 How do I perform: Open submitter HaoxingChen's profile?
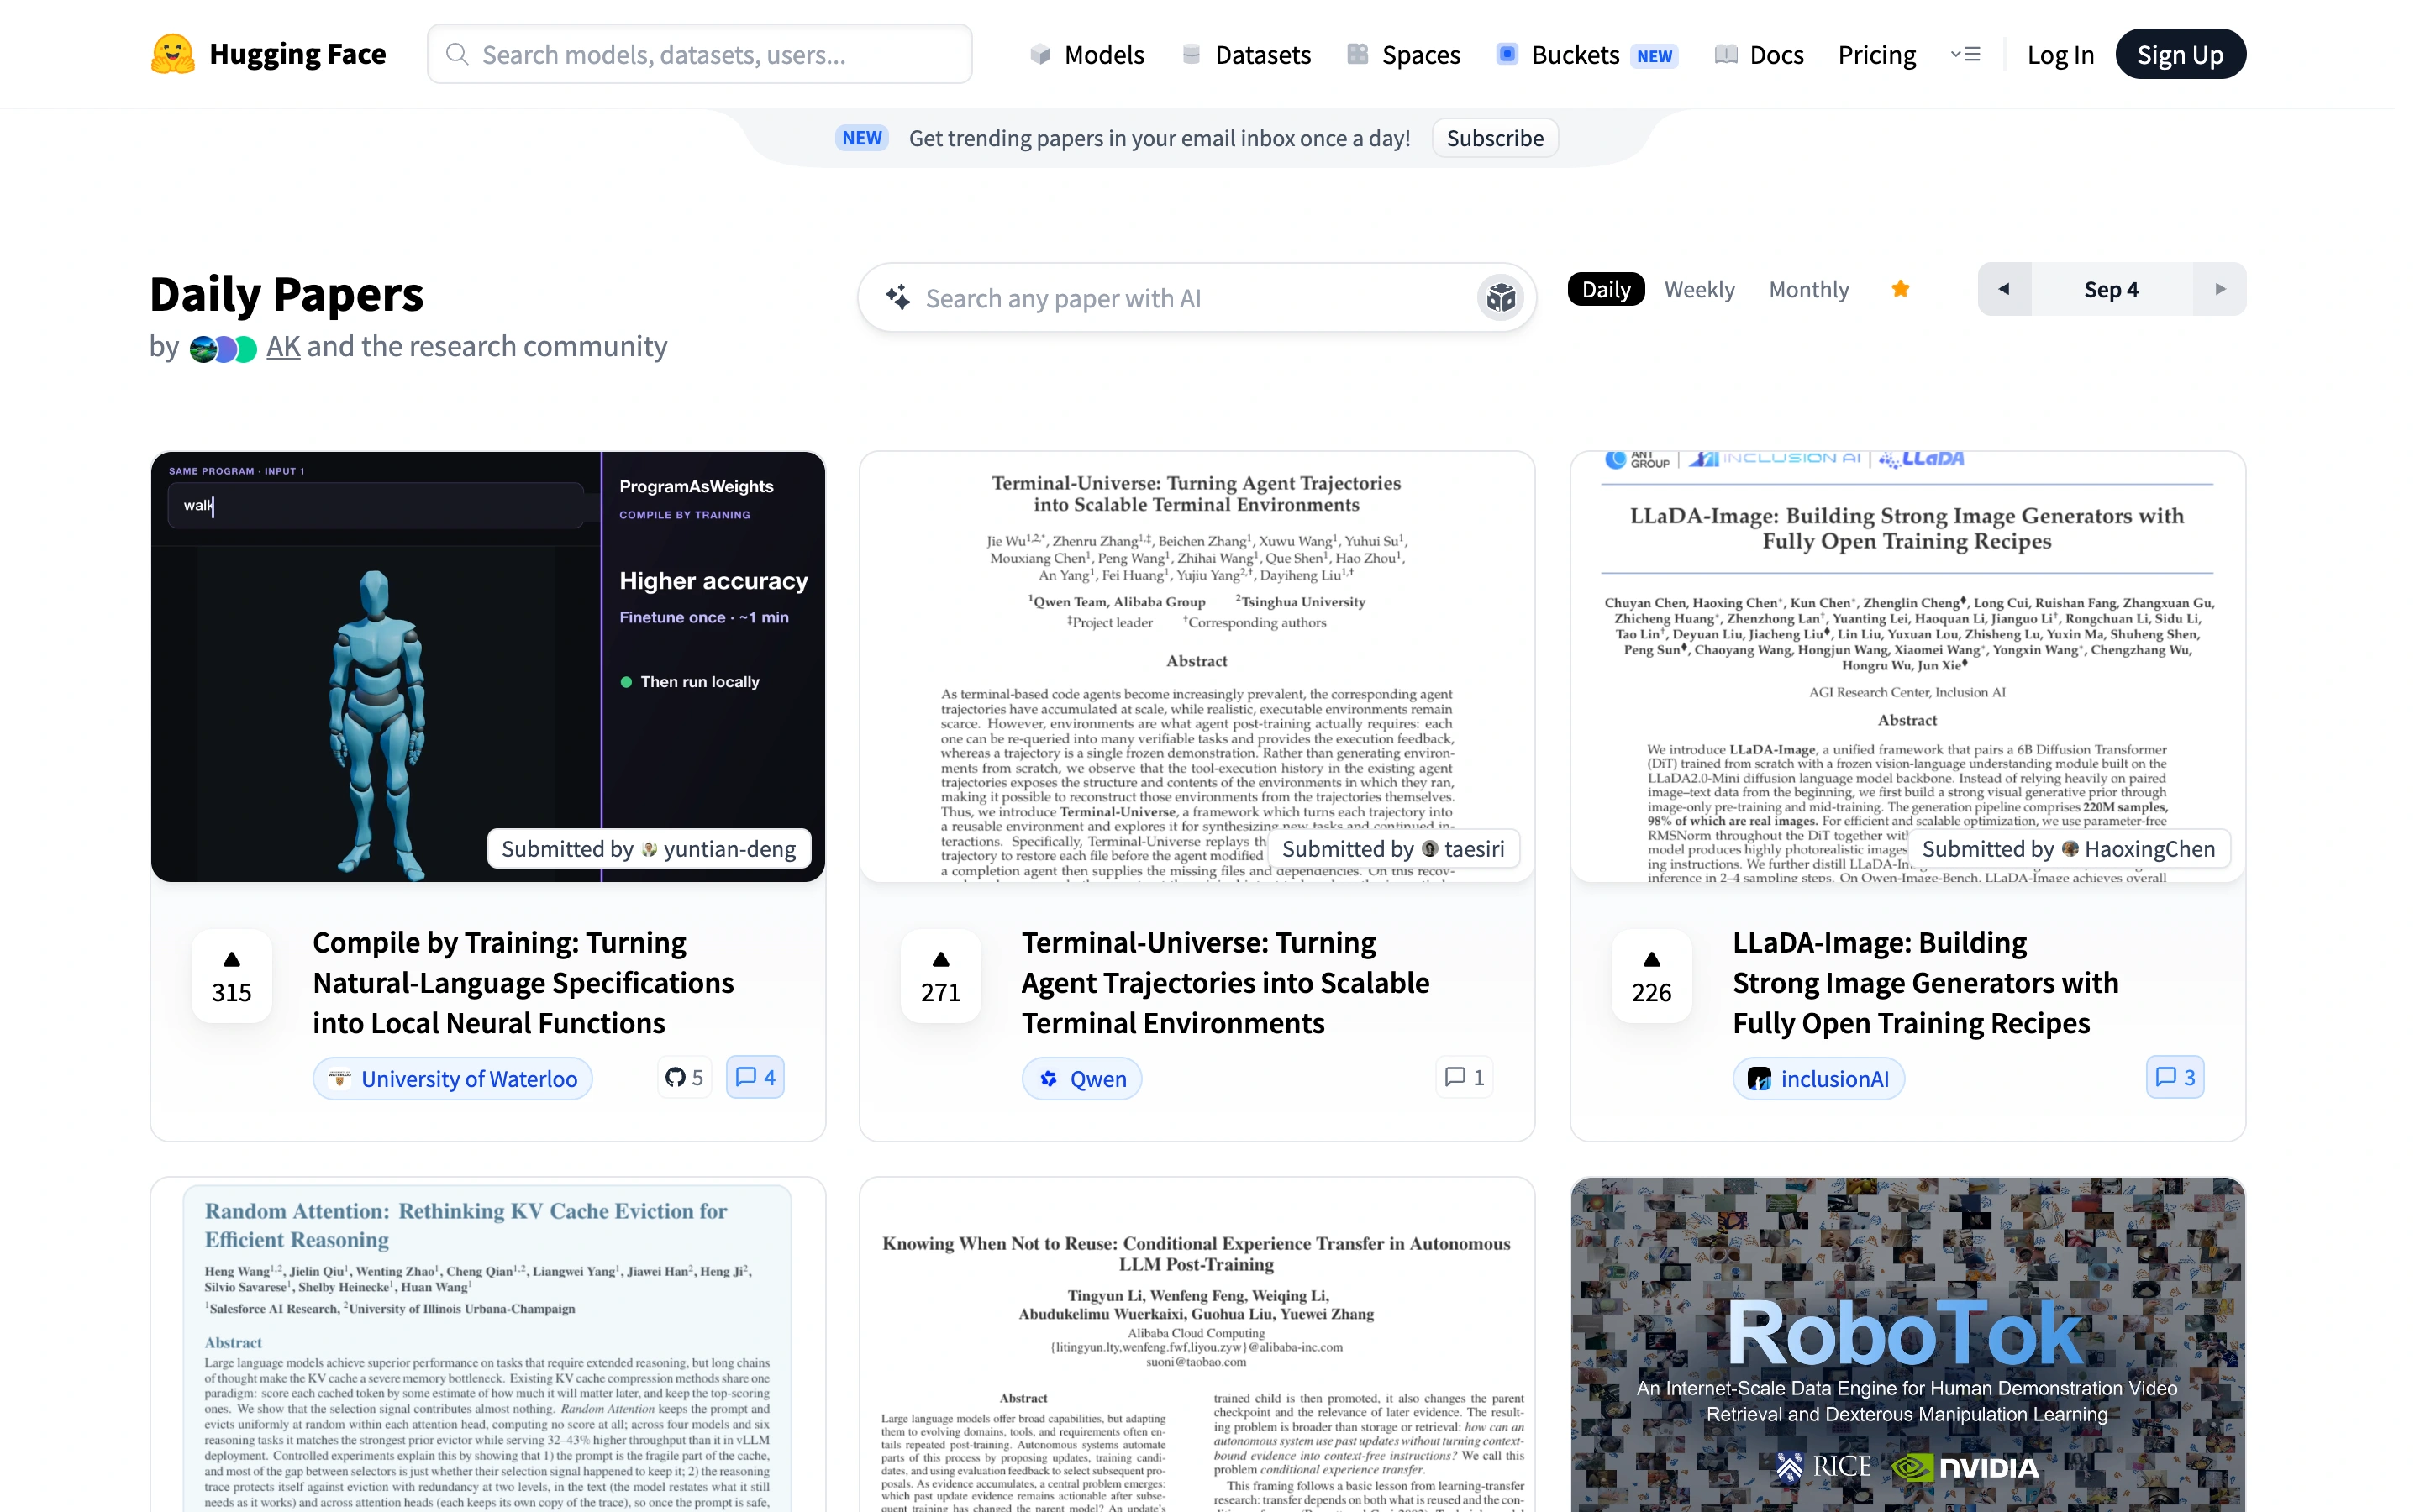[2138, 849]
